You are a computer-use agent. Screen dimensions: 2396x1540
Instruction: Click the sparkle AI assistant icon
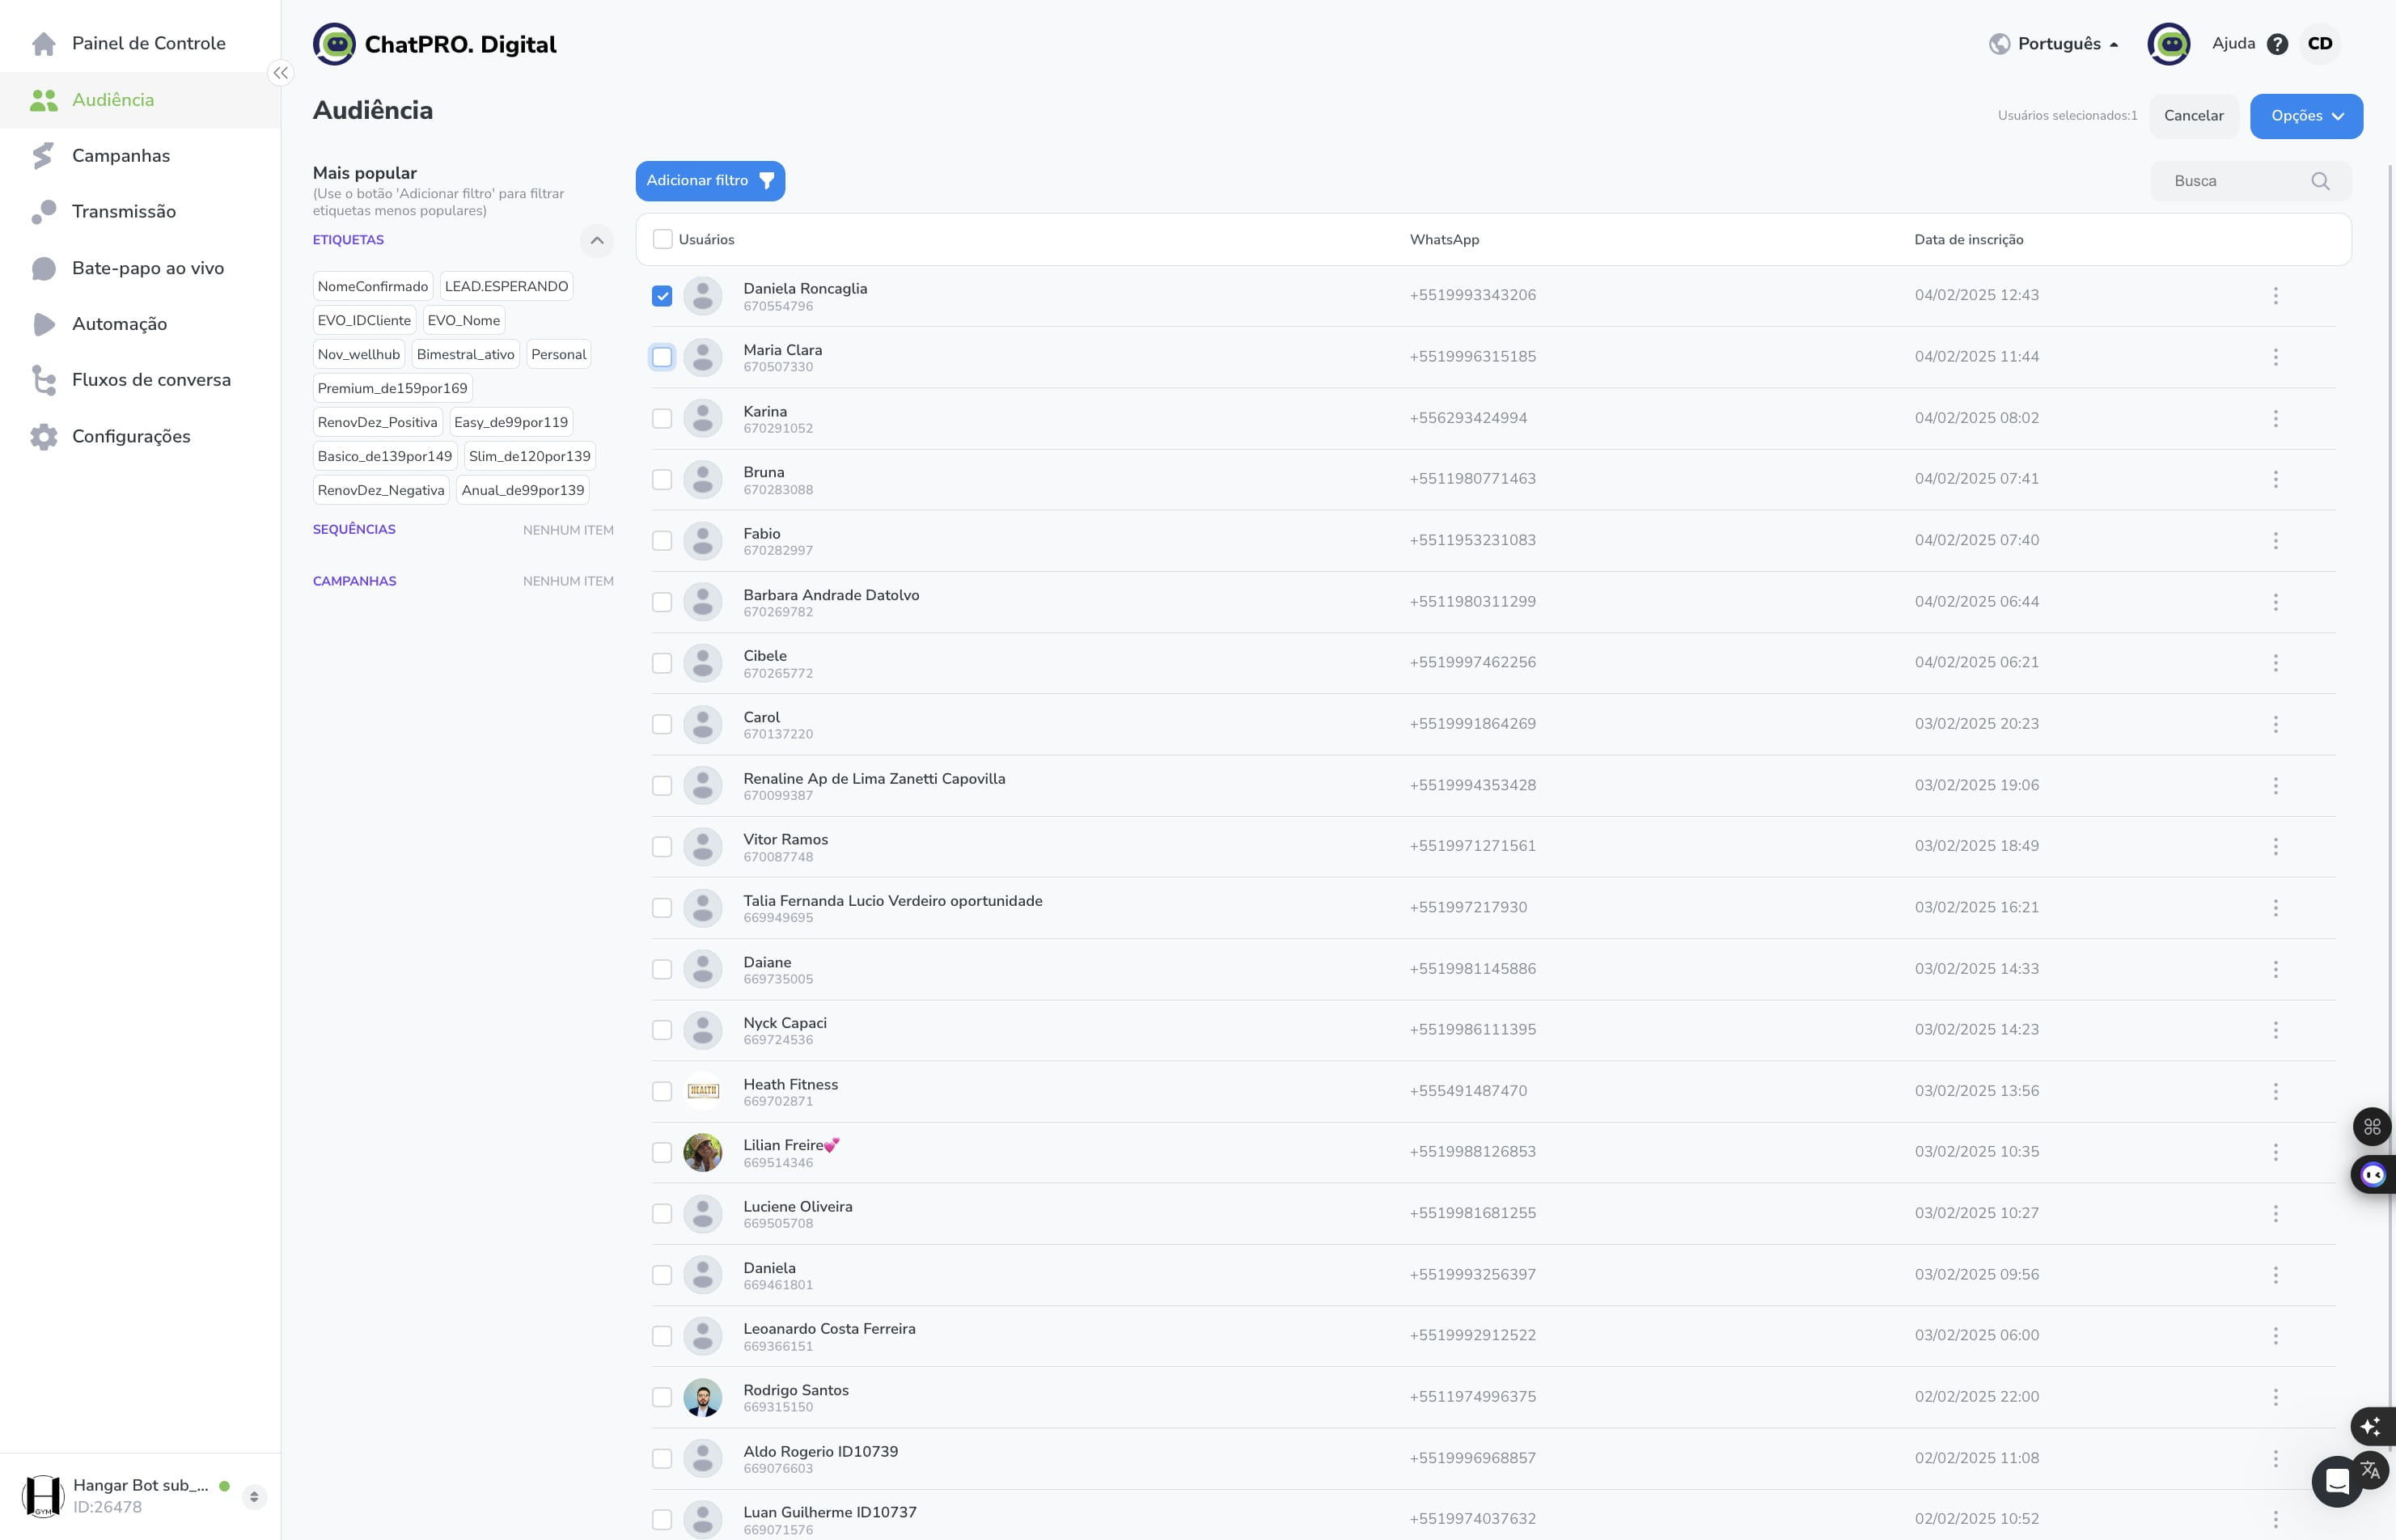tap(2371, 1426)
